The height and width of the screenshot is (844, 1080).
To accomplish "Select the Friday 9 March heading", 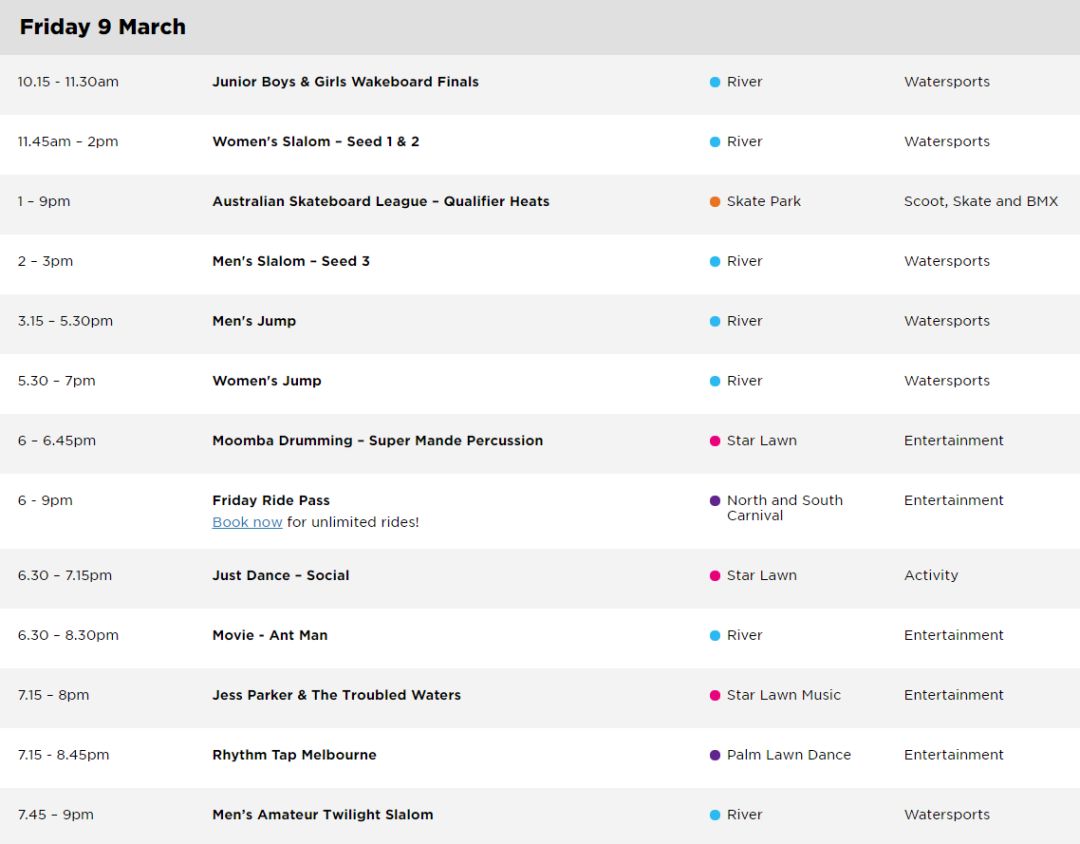I will point(103,27).
